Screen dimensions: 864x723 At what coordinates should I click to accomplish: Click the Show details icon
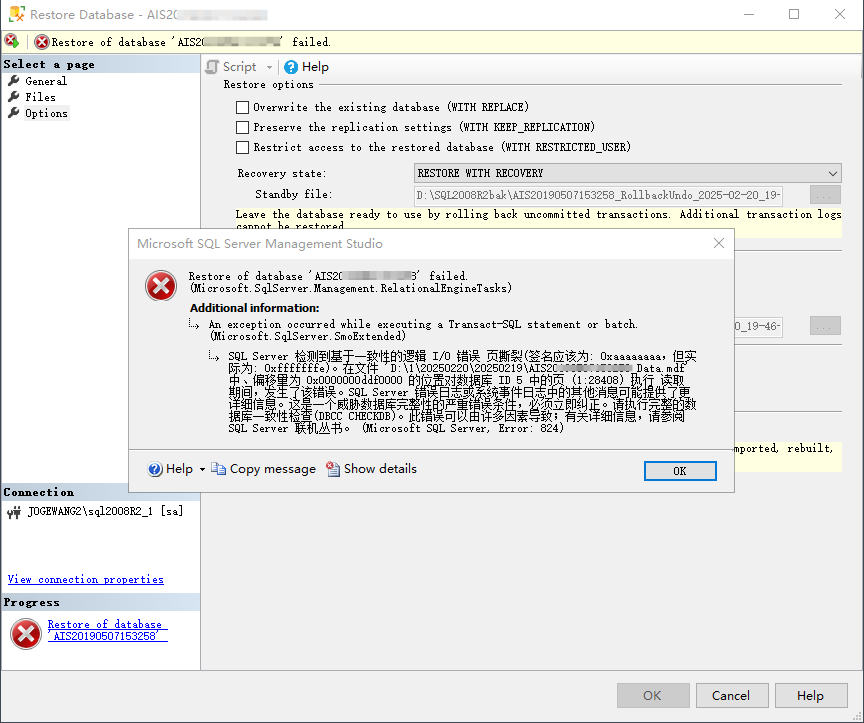(333, 469)
